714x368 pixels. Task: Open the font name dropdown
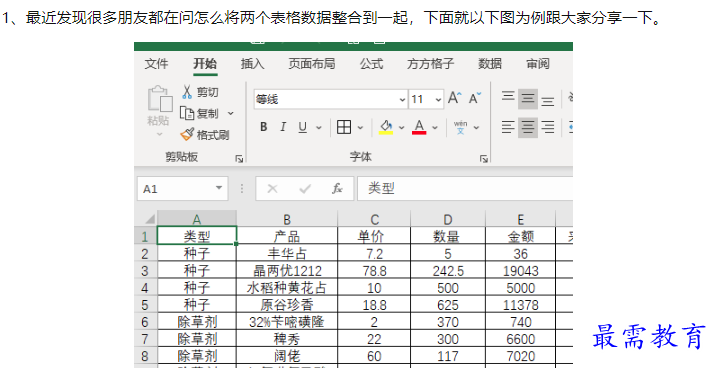[x=402, y=99]
